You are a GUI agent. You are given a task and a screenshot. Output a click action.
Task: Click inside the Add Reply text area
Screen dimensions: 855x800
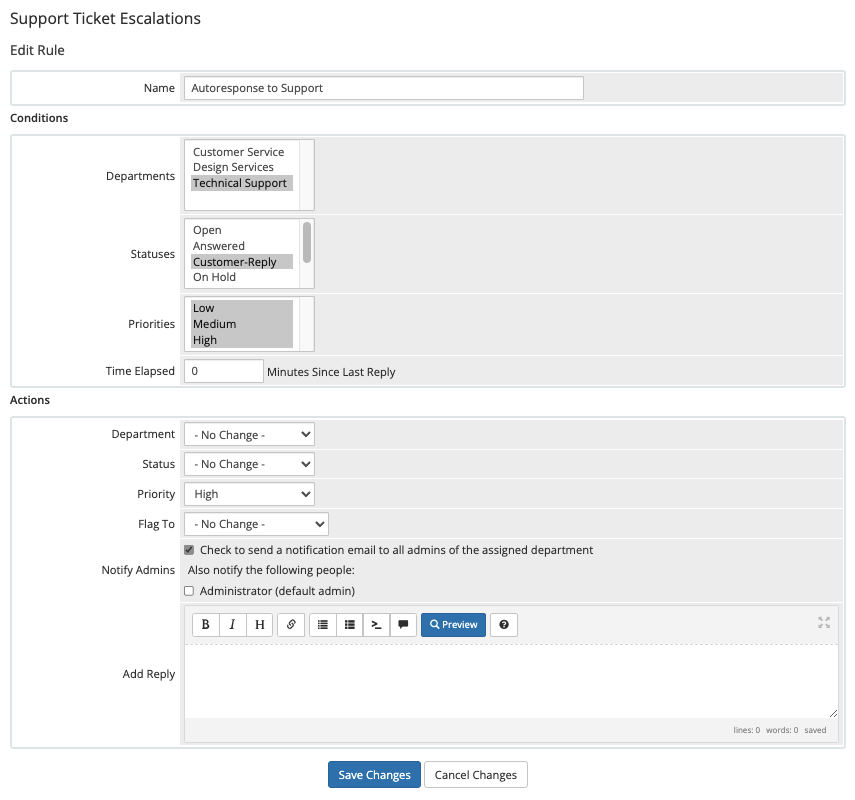tap(511, 681)
